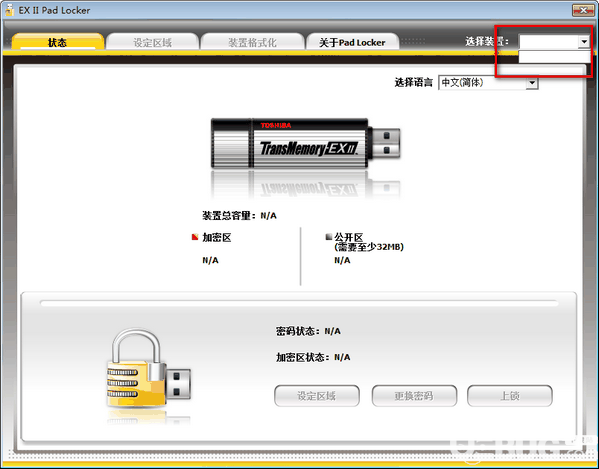Click the 设定区域 button at bottom

[317, 396]
